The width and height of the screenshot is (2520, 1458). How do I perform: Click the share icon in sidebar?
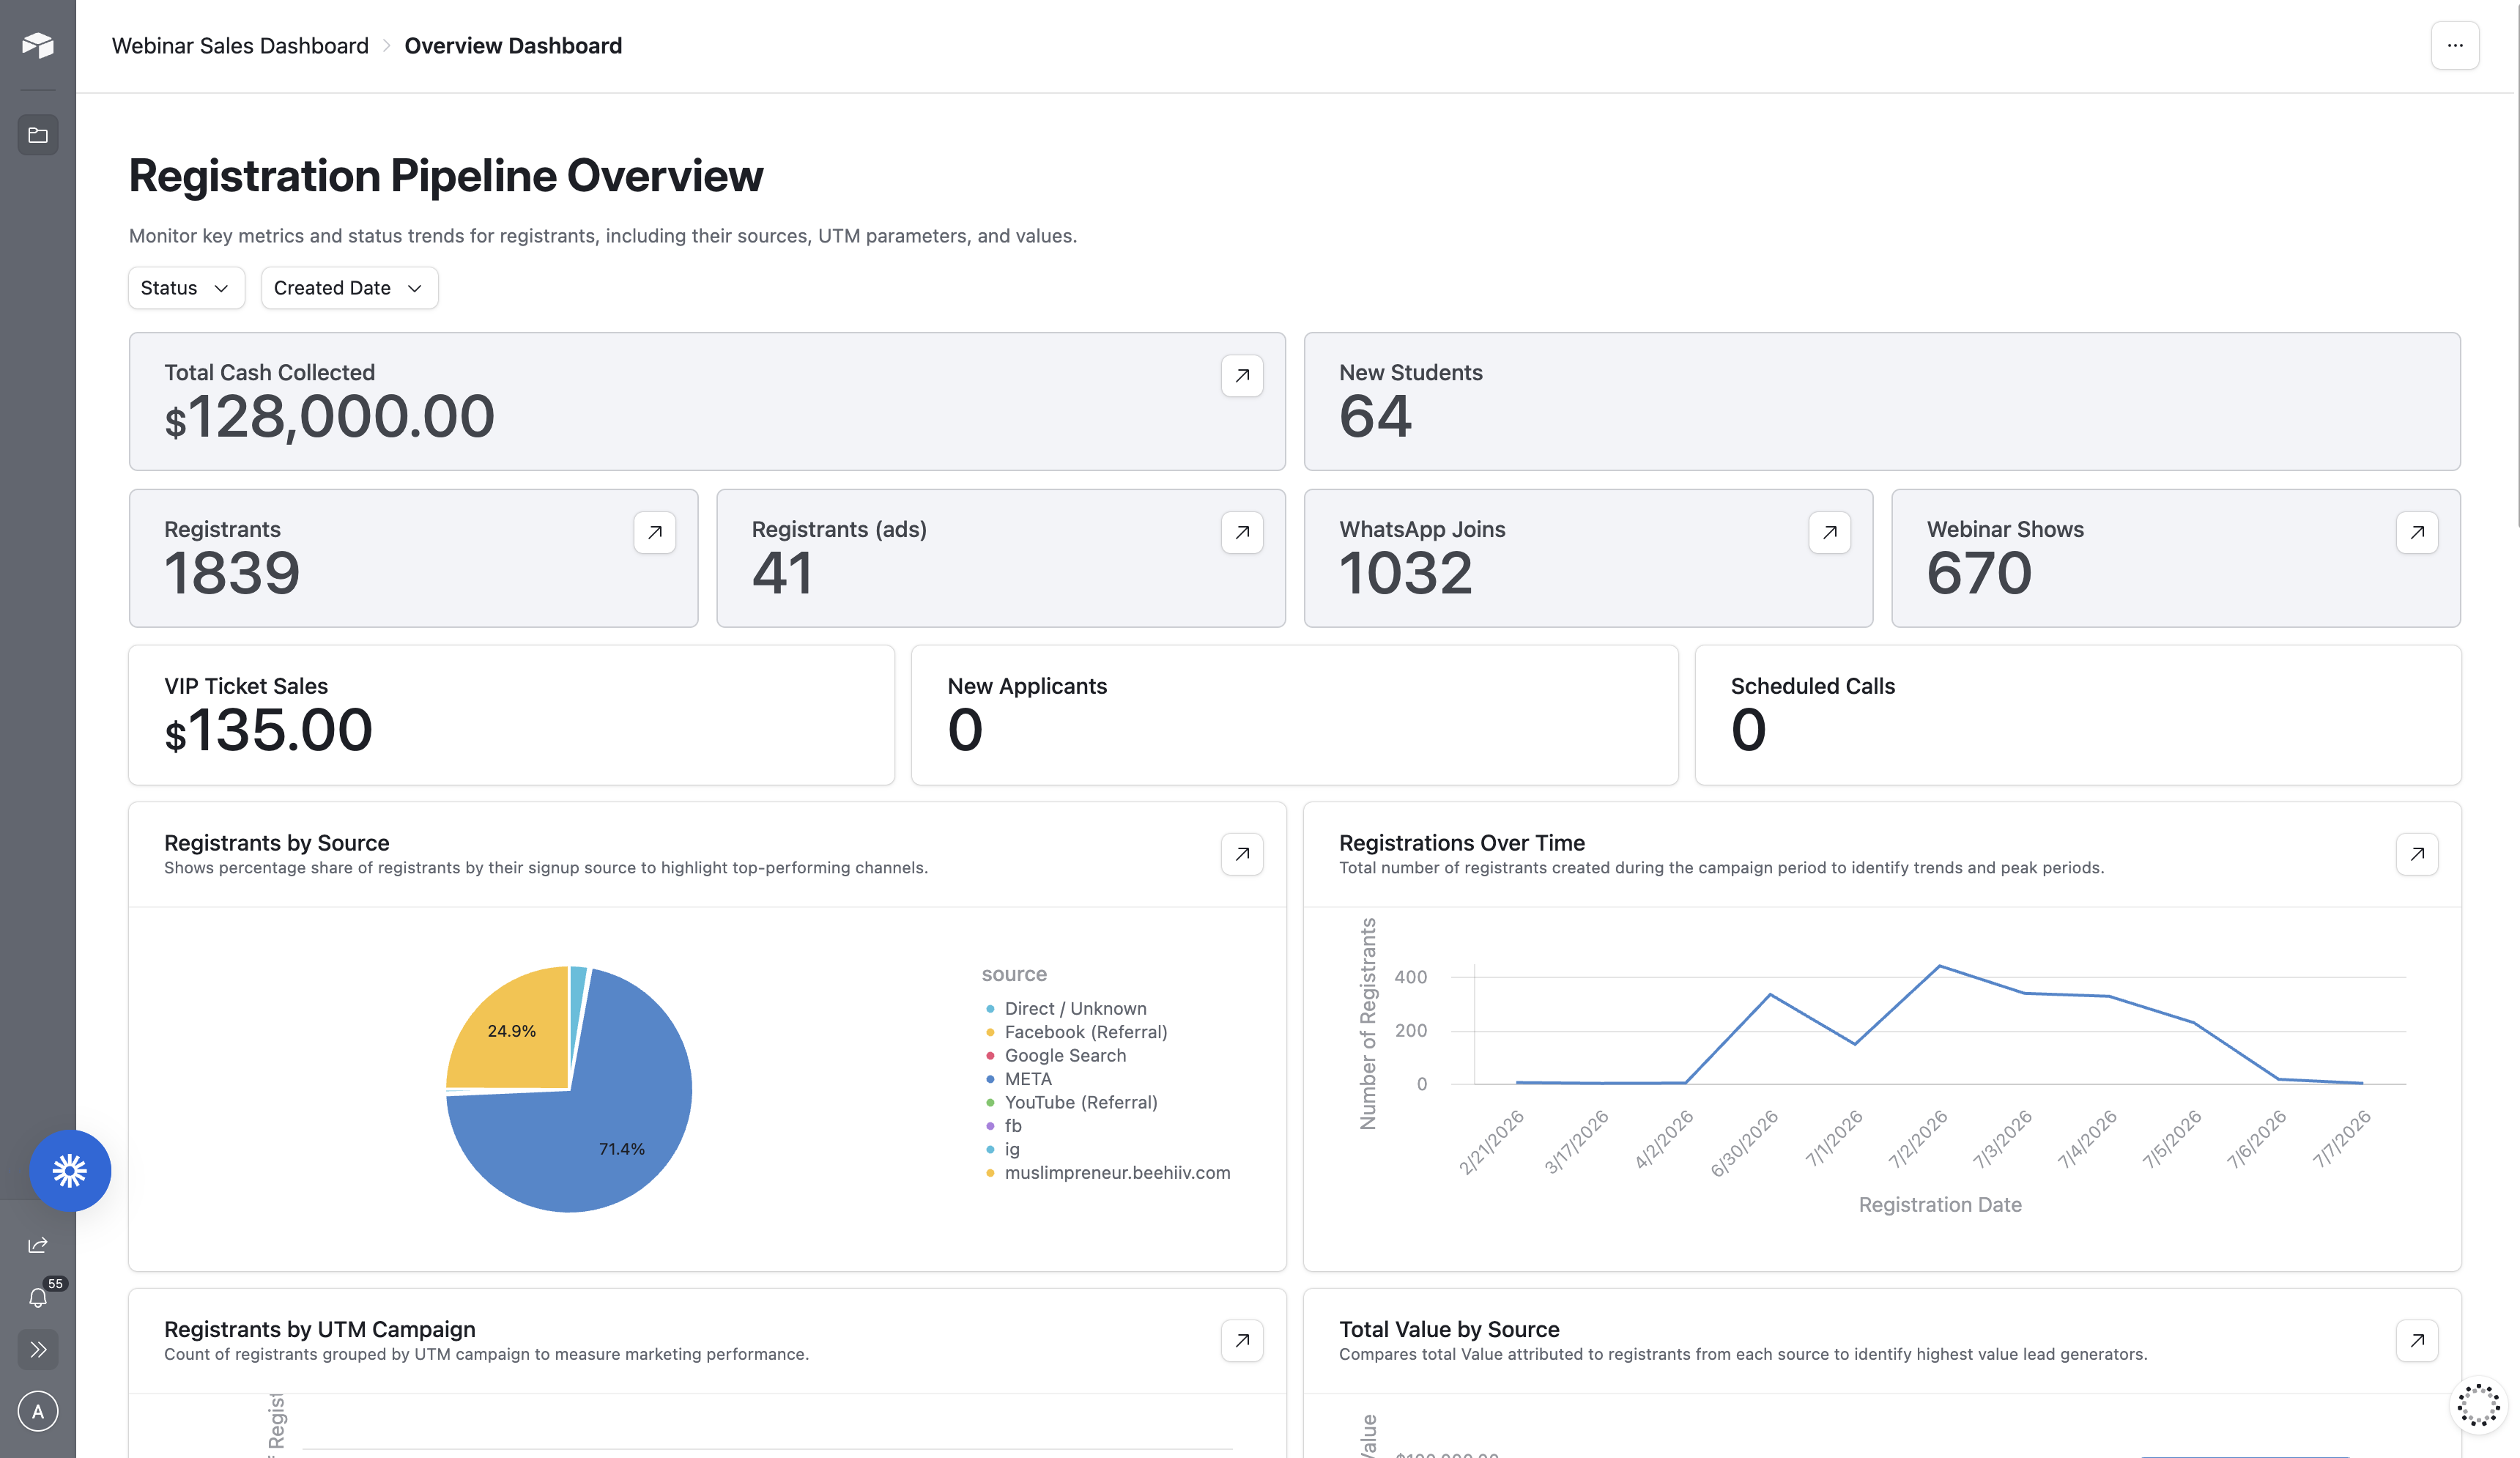click(x=38, y=1245)
